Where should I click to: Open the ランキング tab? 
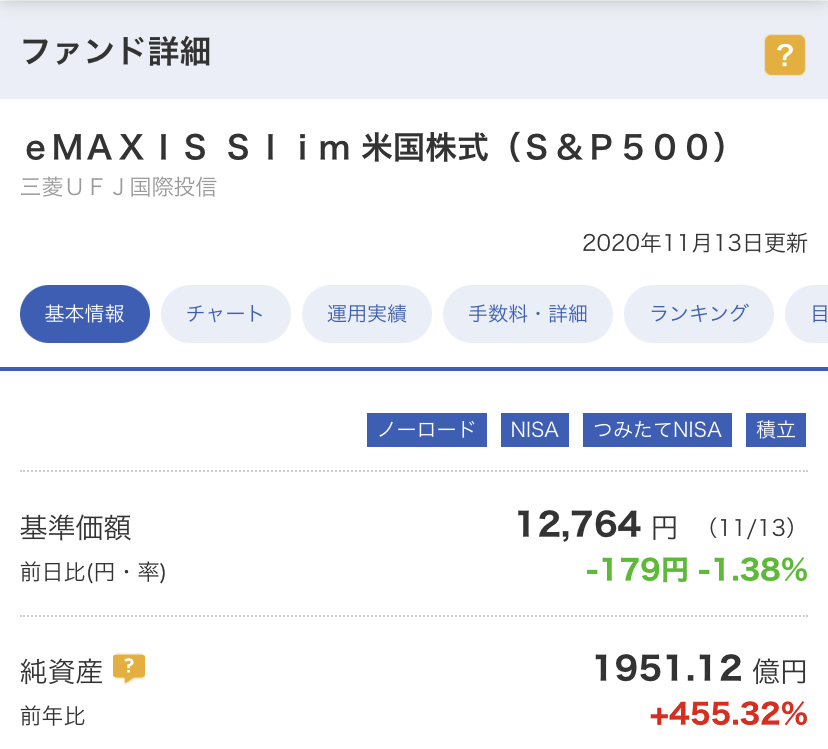(x=699, y=314)
